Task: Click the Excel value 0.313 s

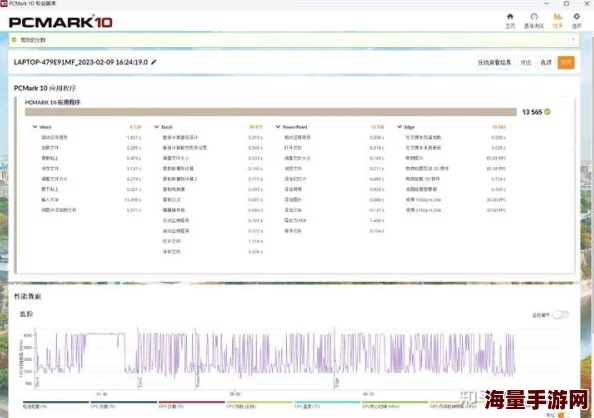Action: (255, 138)
